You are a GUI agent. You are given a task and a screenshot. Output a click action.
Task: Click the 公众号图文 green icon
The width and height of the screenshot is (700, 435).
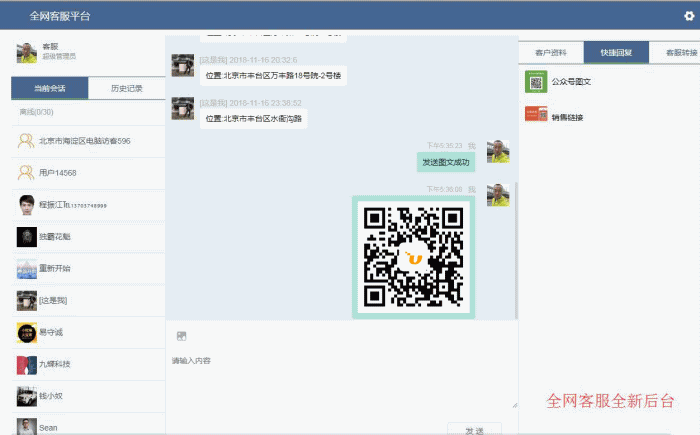click(x=536, y=81)
